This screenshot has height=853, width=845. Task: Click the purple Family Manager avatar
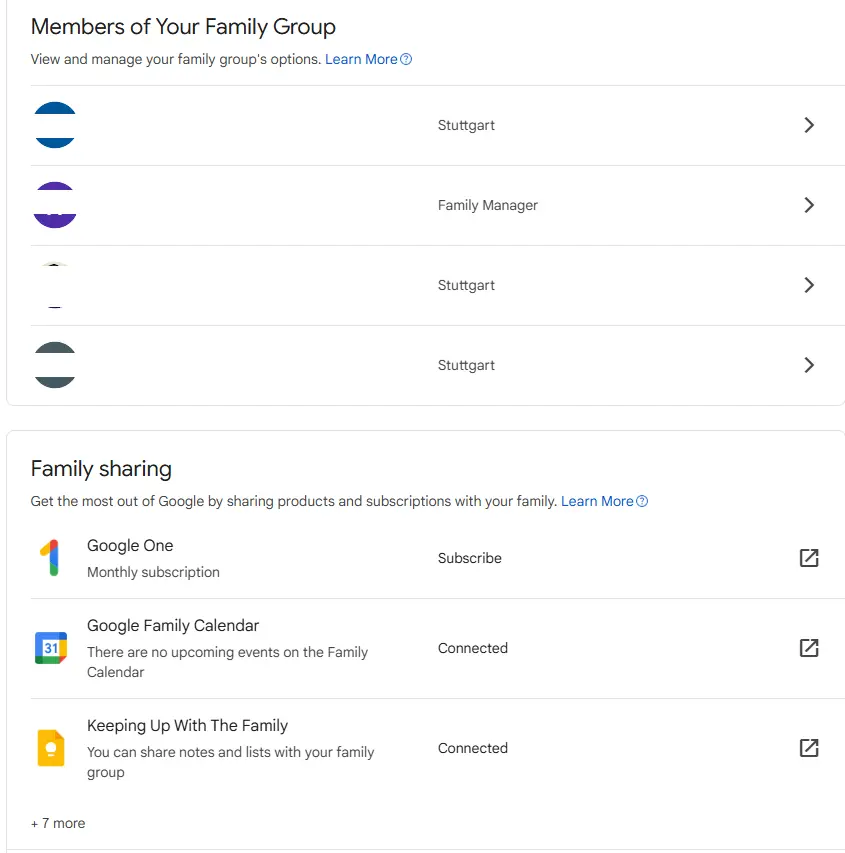(x=54, y=205)
